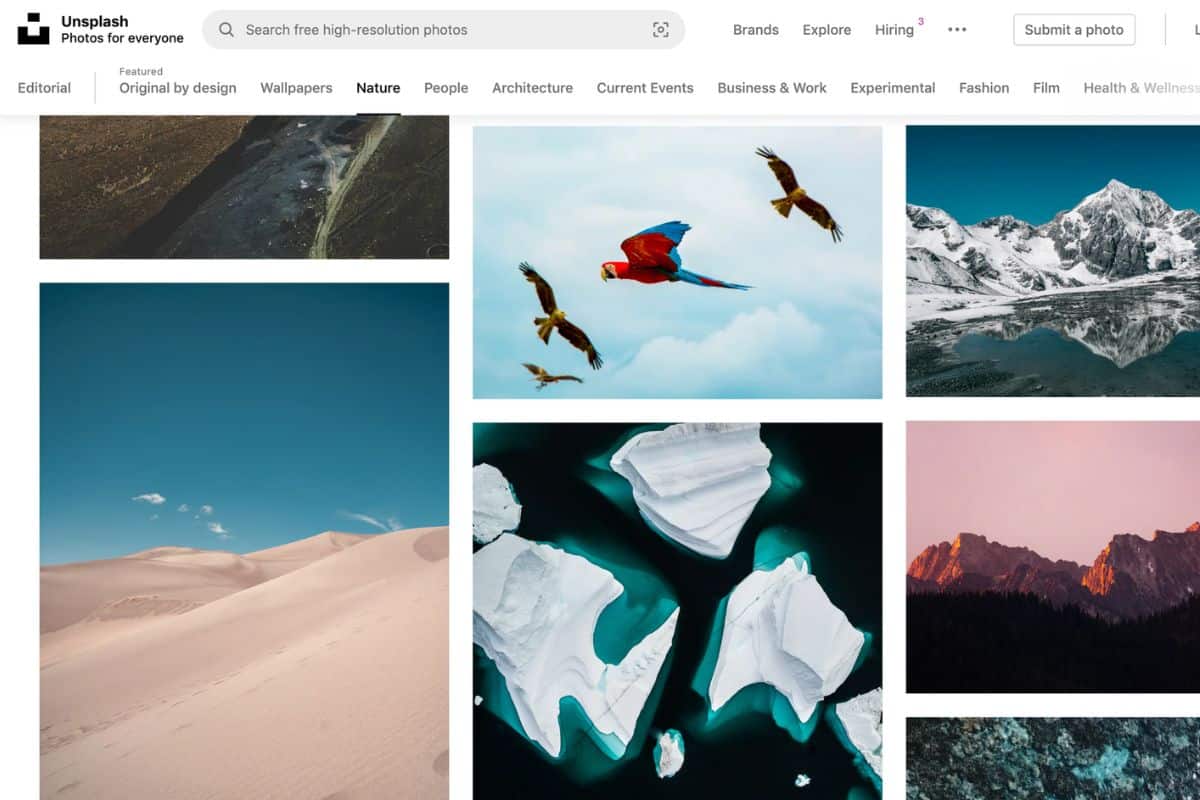
Task: Open the Experimental tab
Action: pyautogui.click(x=893, y=88)
